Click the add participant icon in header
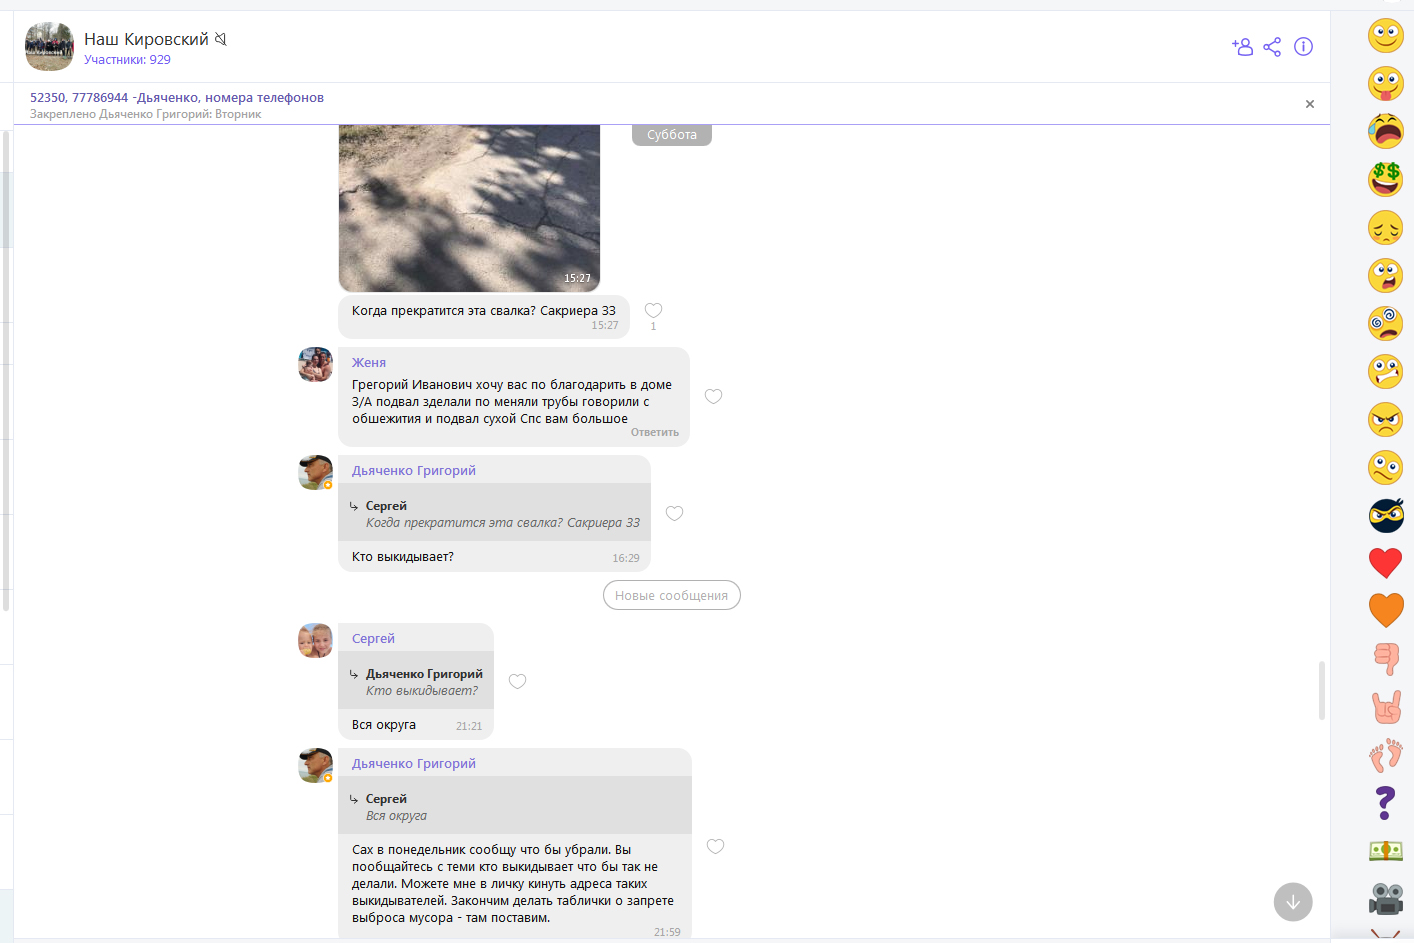Image resolution: width=1414 pixels, height=943 pixels. click(x=1242, y=47)
